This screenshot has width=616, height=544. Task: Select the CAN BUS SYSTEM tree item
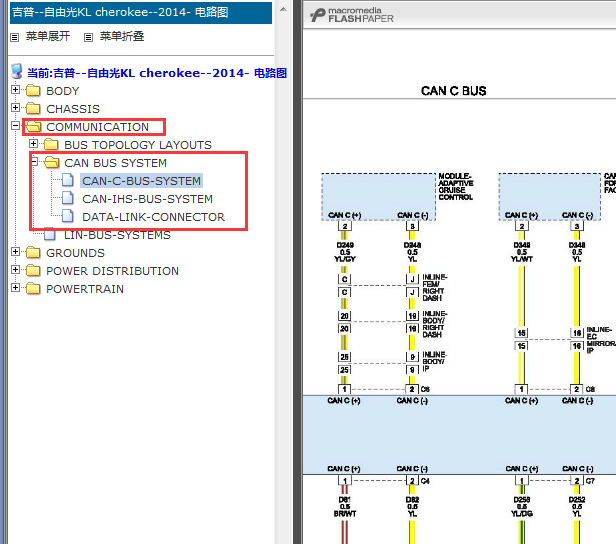coord(116,163)
